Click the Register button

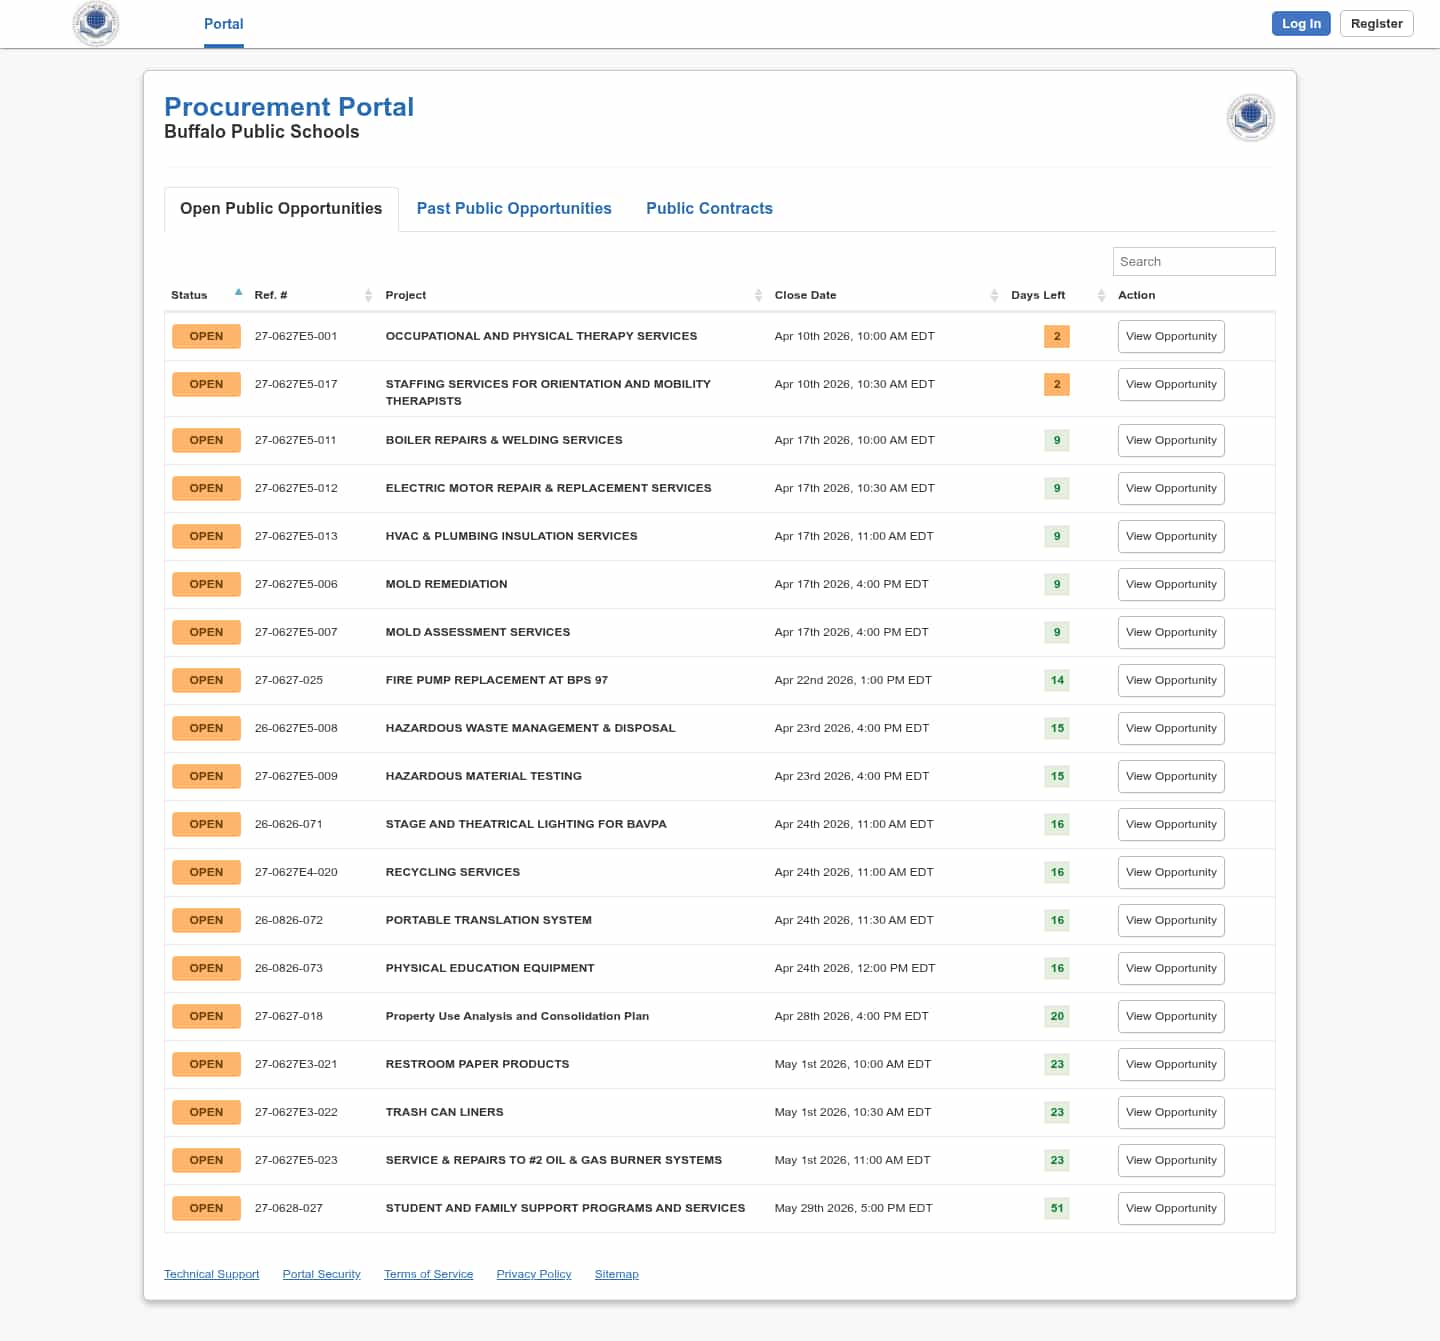[1376, 24]
